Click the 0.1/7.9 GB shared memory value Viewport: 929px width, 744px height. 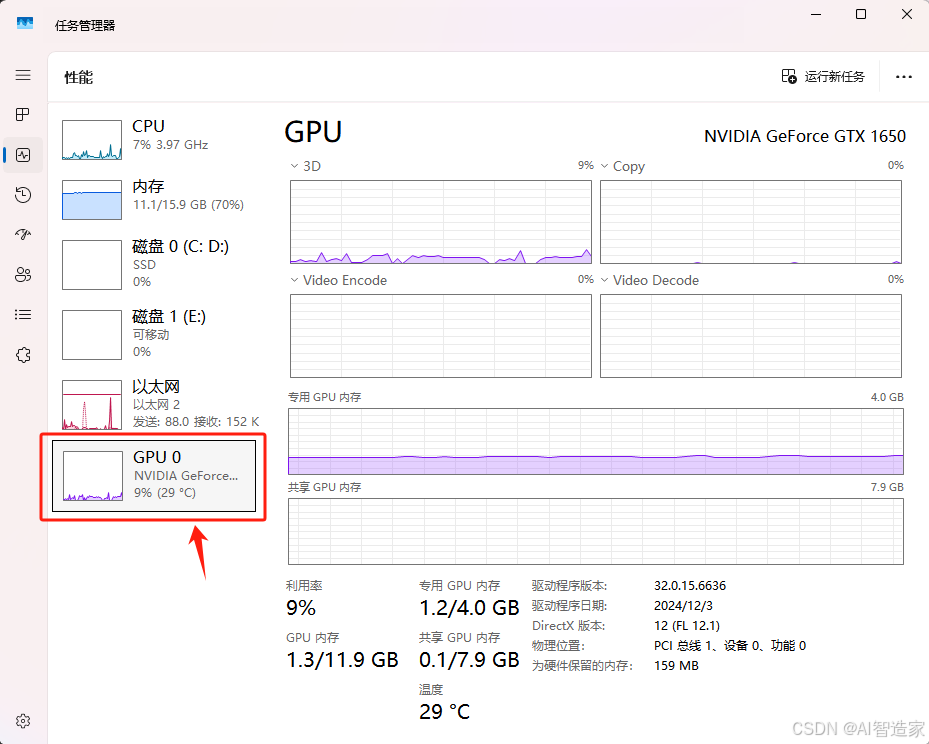(x=469, y=660)
